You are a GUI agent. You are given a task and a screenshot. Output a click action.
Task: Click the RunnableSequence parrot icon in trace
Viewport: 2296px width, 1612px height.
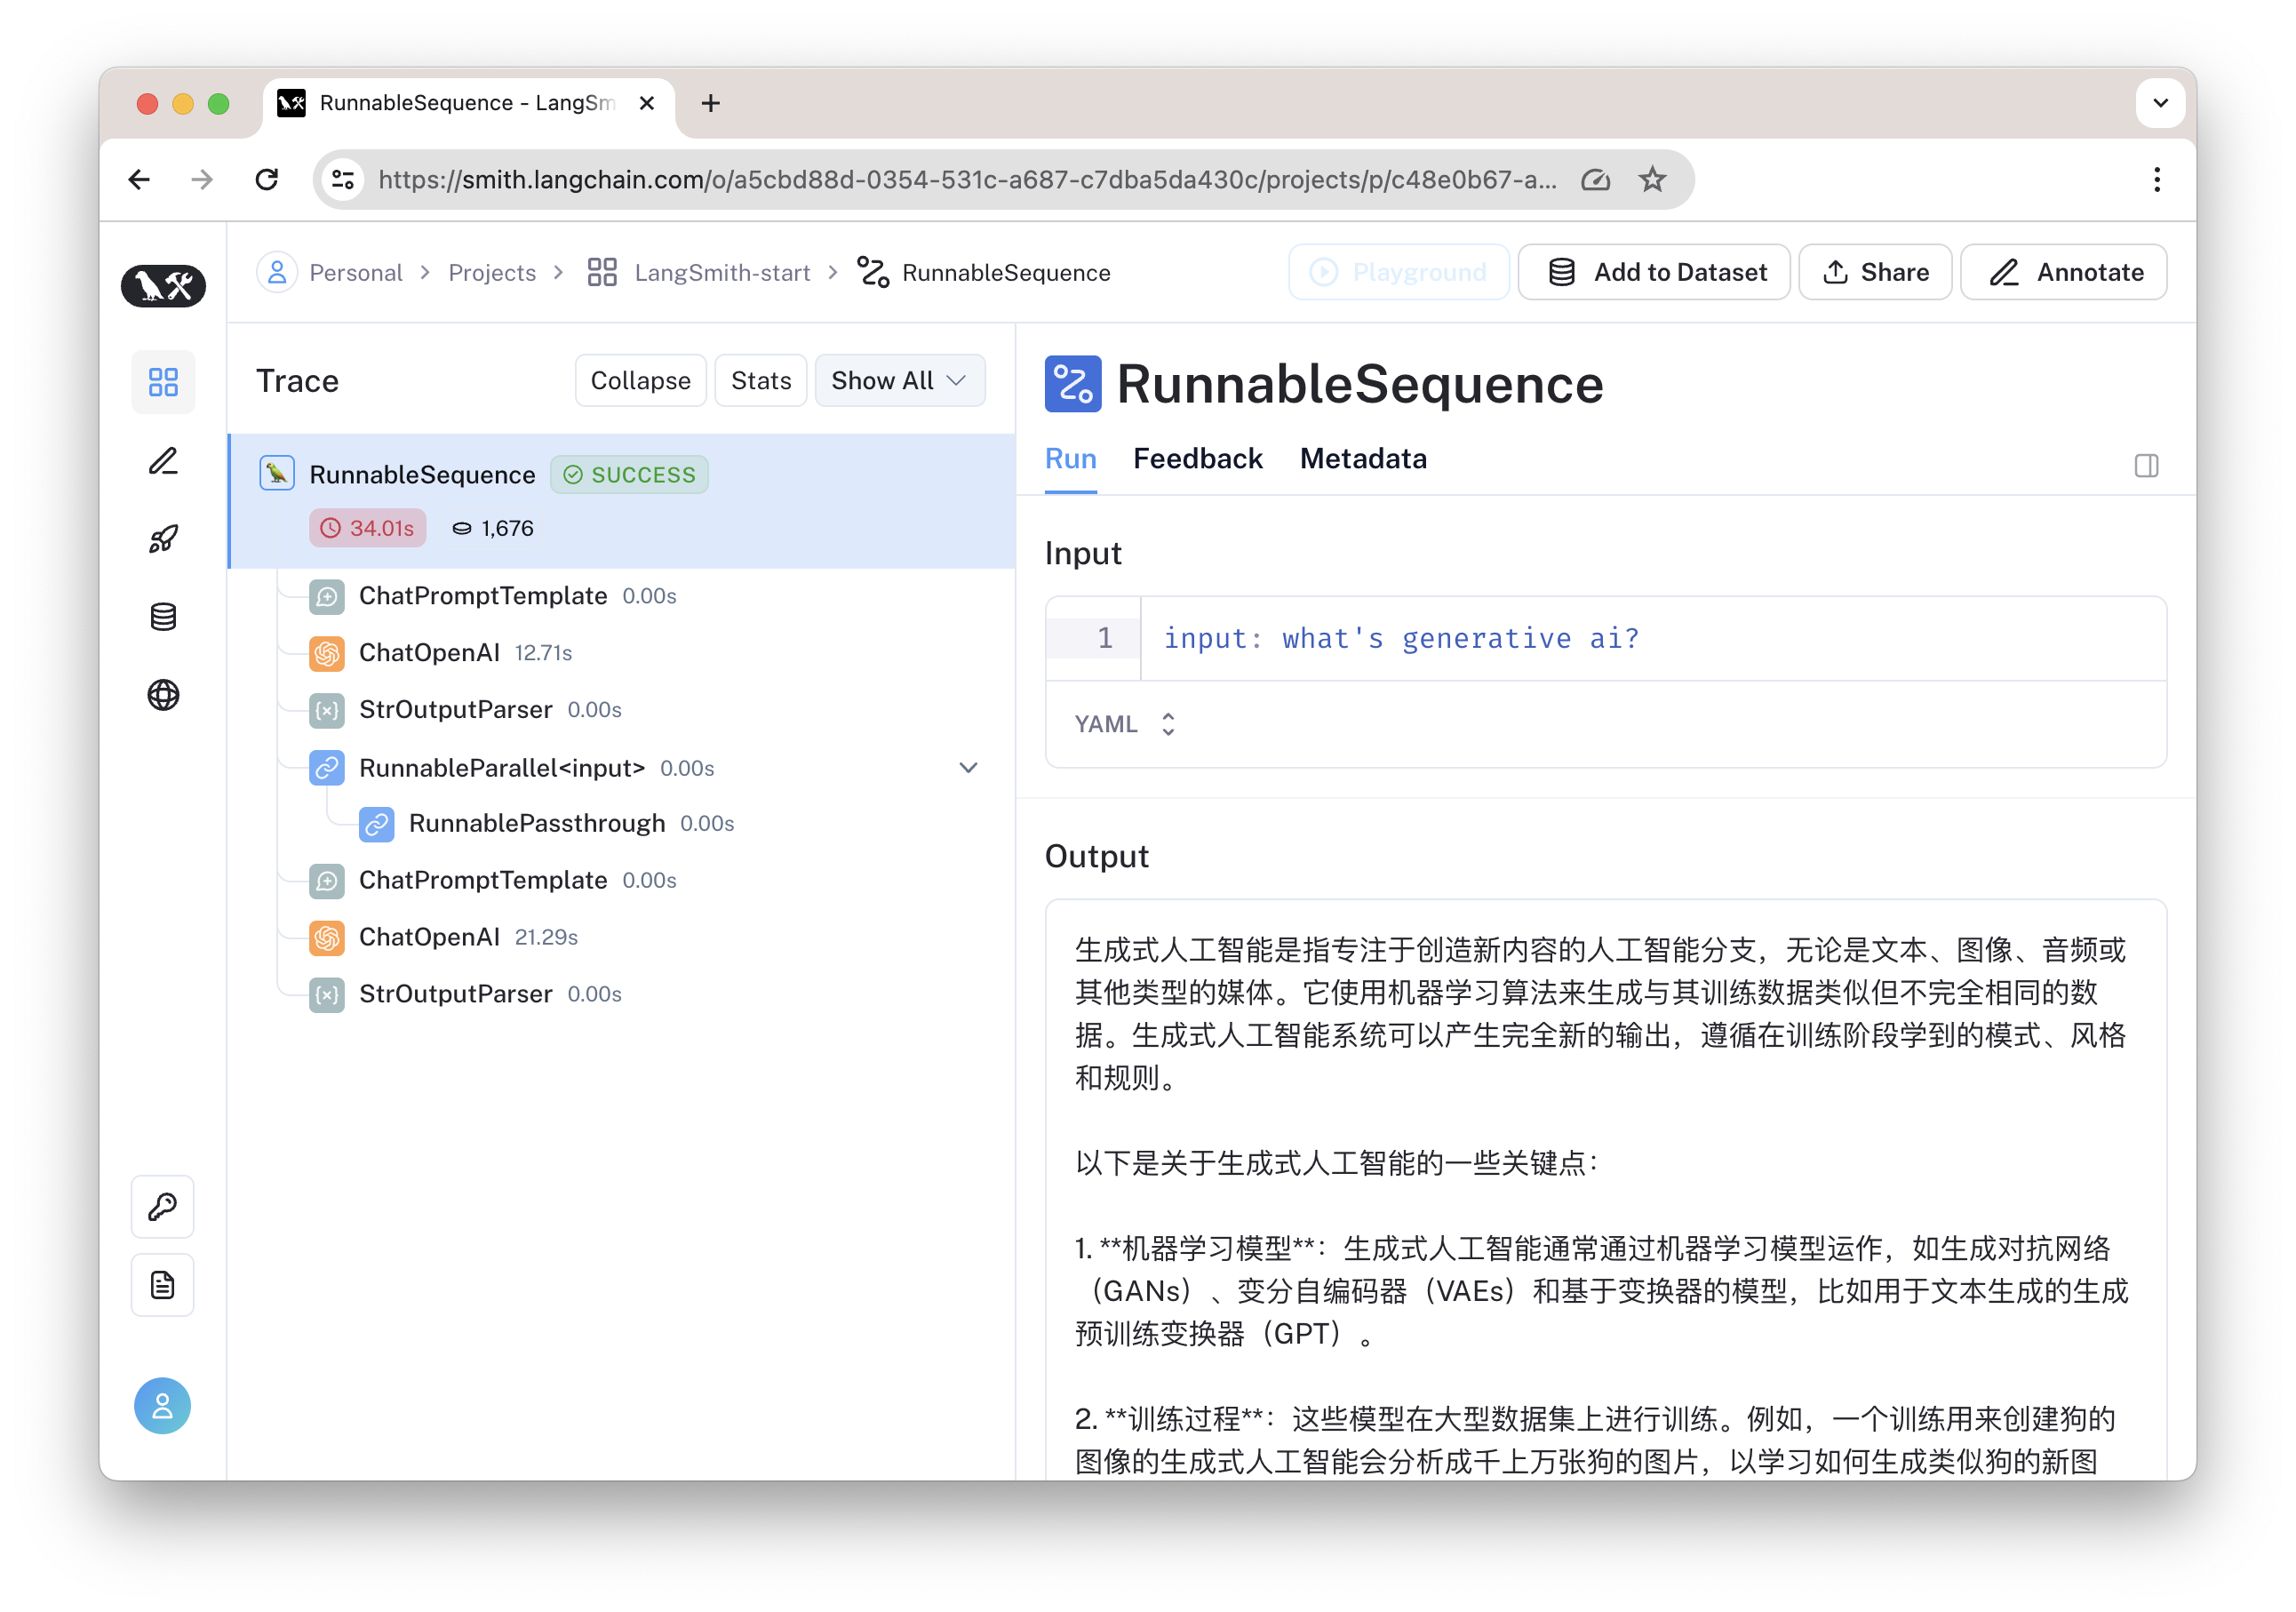277,473
